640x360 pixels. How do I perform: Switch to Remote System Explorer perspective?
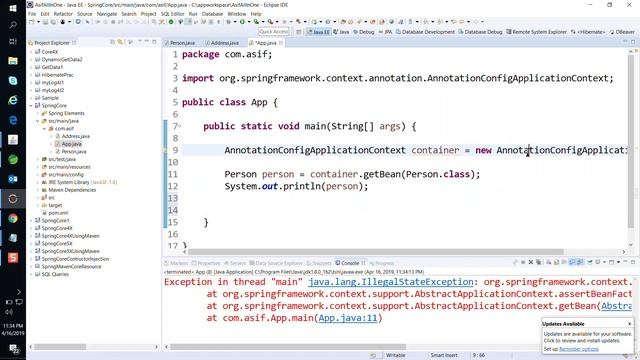coord(536,31)
